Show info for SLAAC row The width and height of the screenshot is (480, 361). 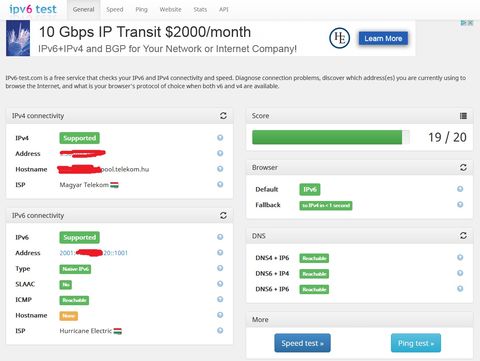[x=220, y=284]
